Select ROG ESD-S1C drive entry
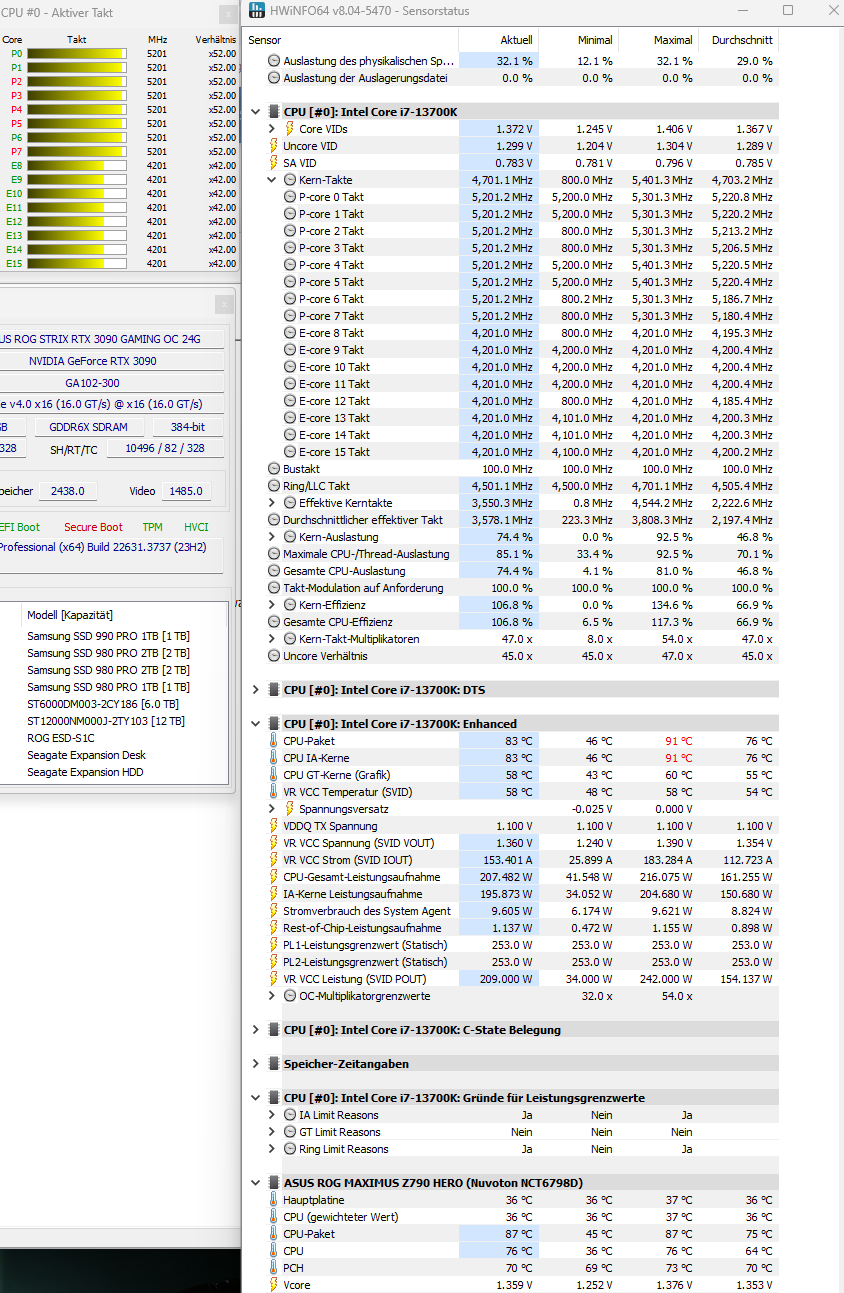The width and height of the screenshot is (844, 1293). [x=60, y=738]
